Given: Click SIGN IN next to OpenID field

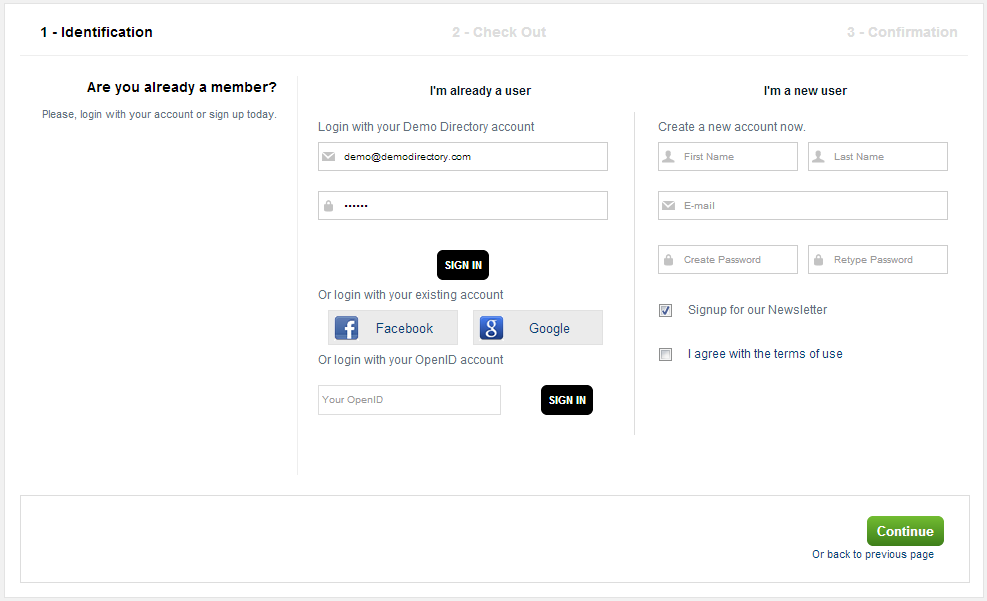Looking at the screenshot, I should (567, 400).
